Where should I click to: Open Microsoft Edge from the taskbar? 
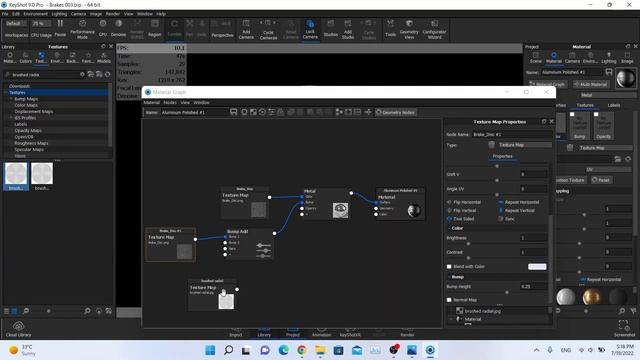[x=283, y=350]
